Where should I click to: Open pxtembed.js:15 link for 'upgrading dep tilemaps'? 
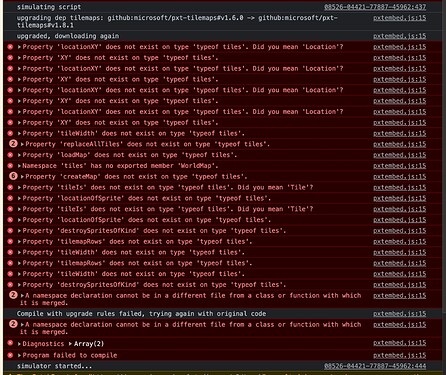tap(400, 18)
